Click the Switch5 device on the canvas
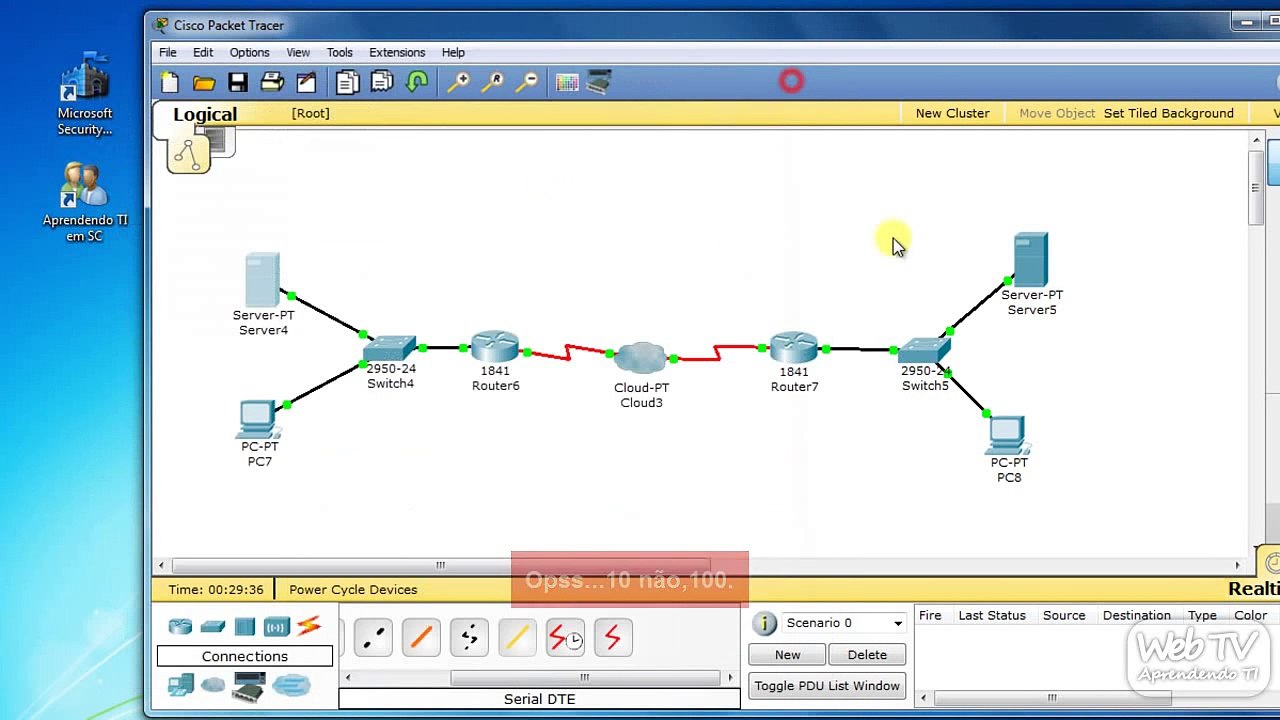 pos(924,350)
